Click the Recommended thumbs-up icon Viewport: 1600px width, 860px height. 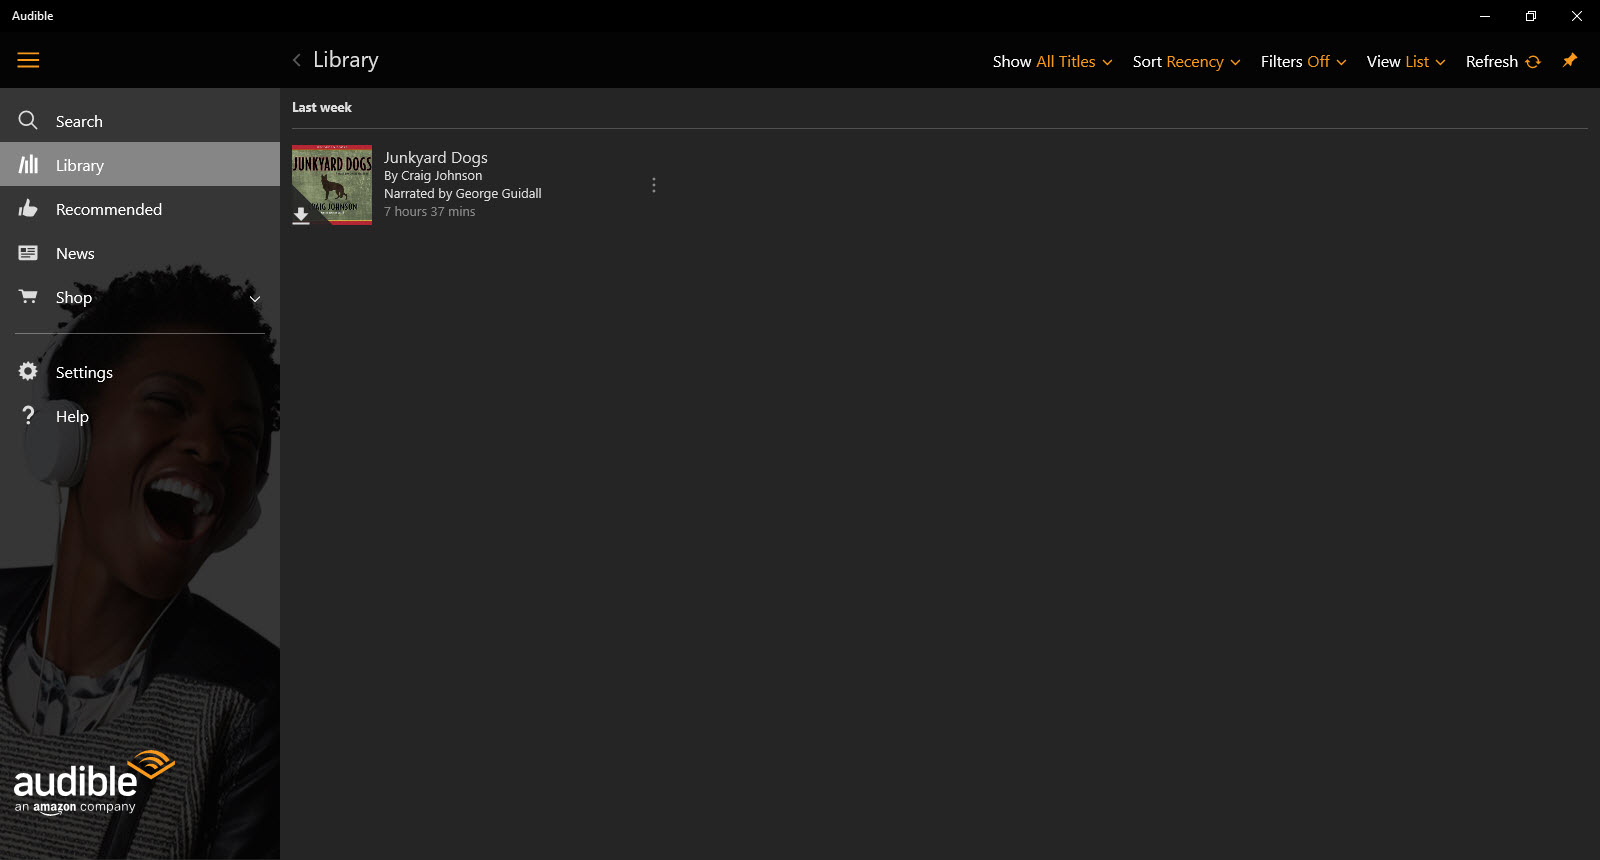28,209
